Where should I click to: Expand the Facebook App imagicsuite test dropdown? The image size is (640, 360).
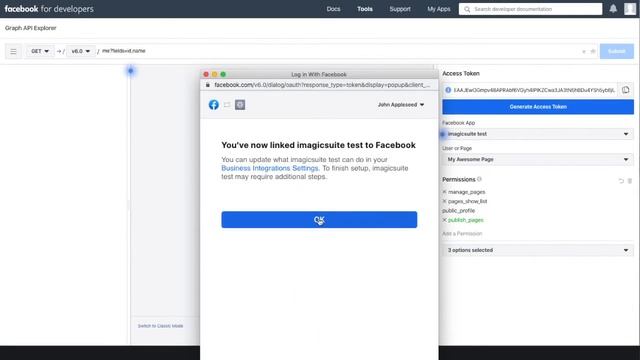click(538, 134)
